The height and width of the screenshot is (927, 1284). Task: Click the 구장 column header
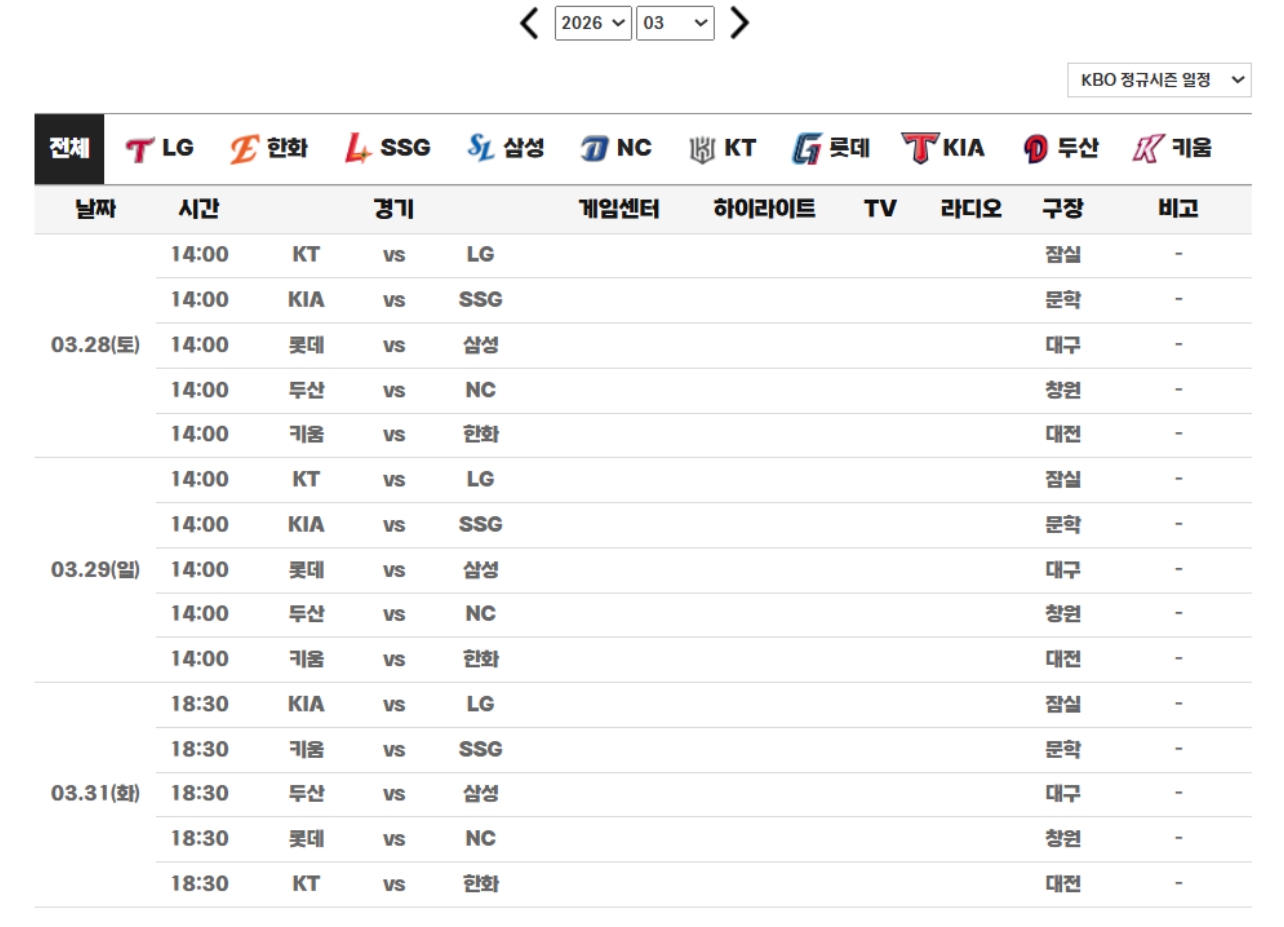1062,209
